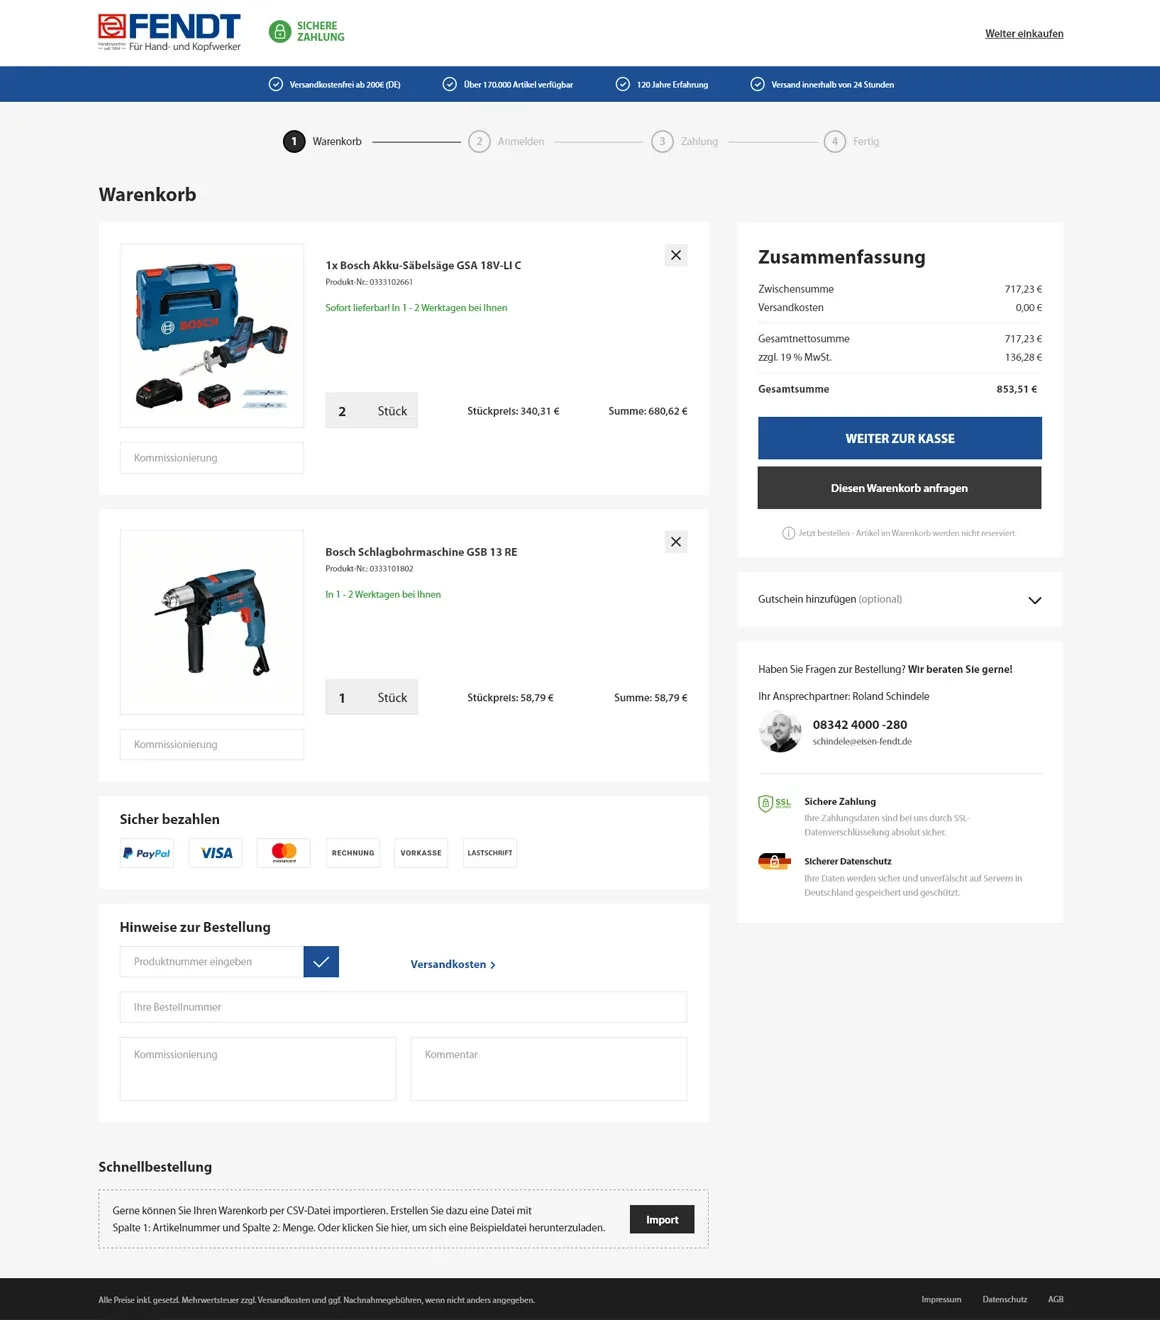1160x1320 pixels.
Task: Click Sofort lieferbar availability text
Action: (x=416, y=308)
